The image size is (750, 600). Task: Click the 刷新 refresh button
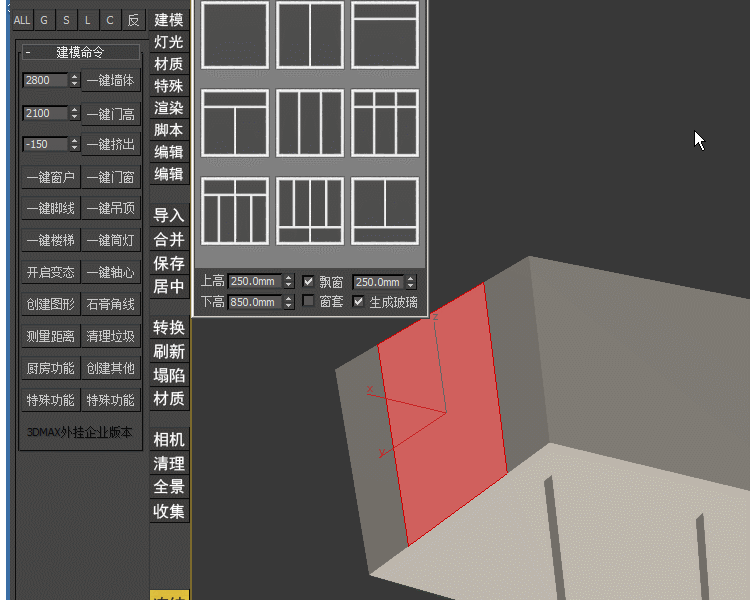[169, 352]
